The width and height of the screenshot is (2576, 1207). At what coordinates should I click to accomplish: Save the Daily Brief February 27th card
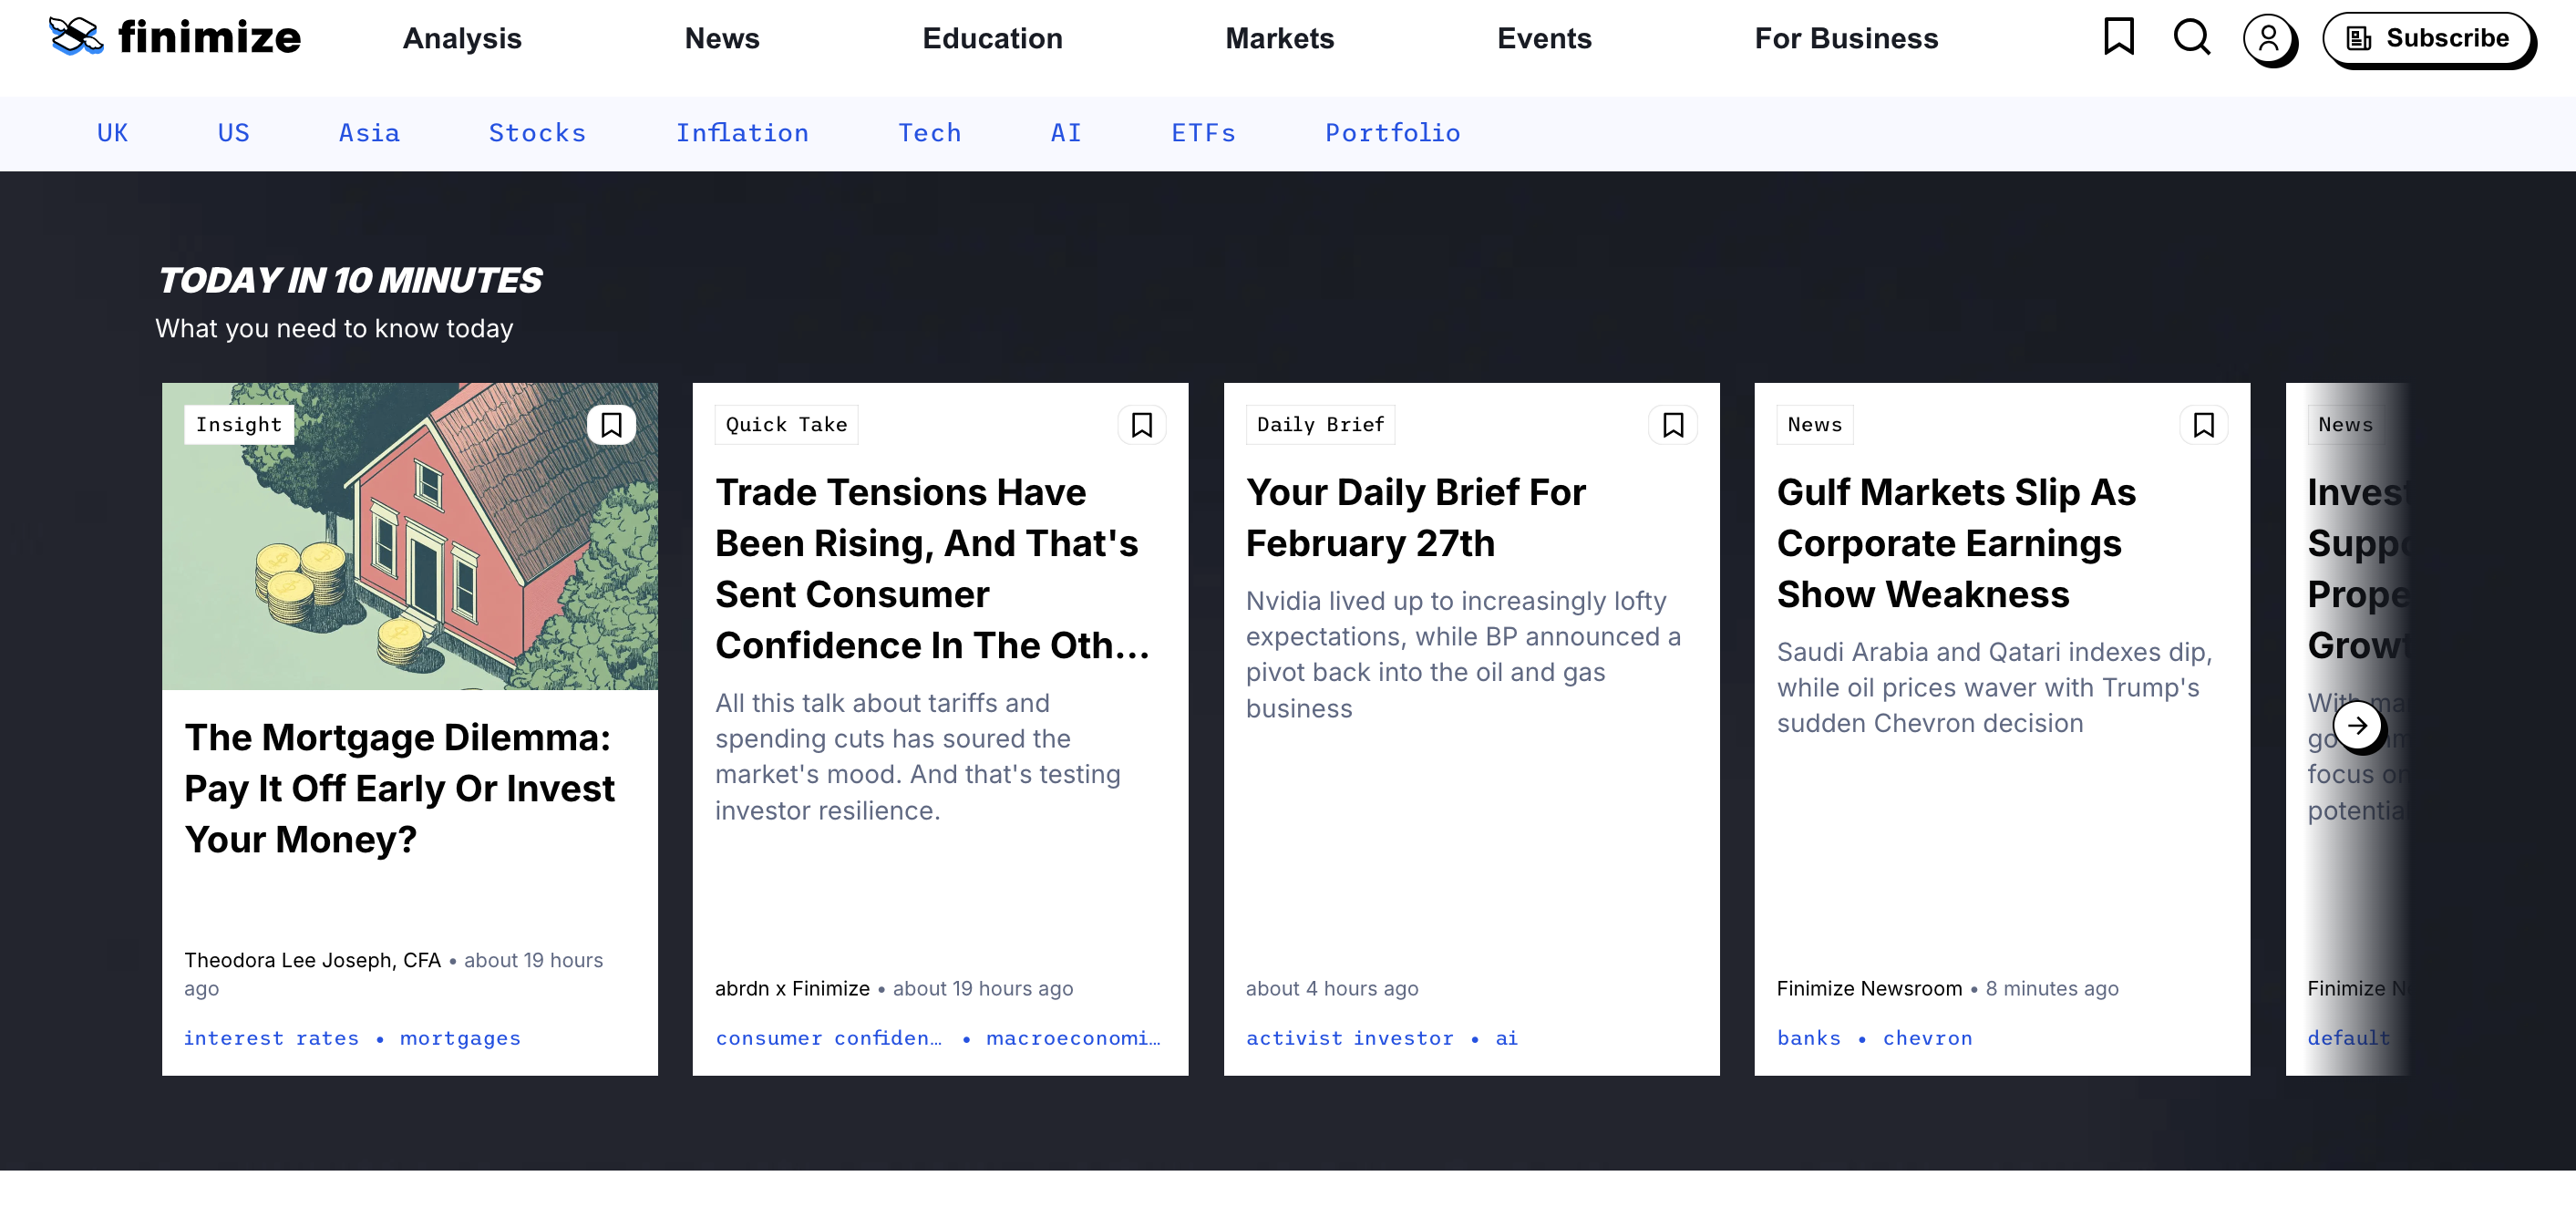tap(1672, 425)
